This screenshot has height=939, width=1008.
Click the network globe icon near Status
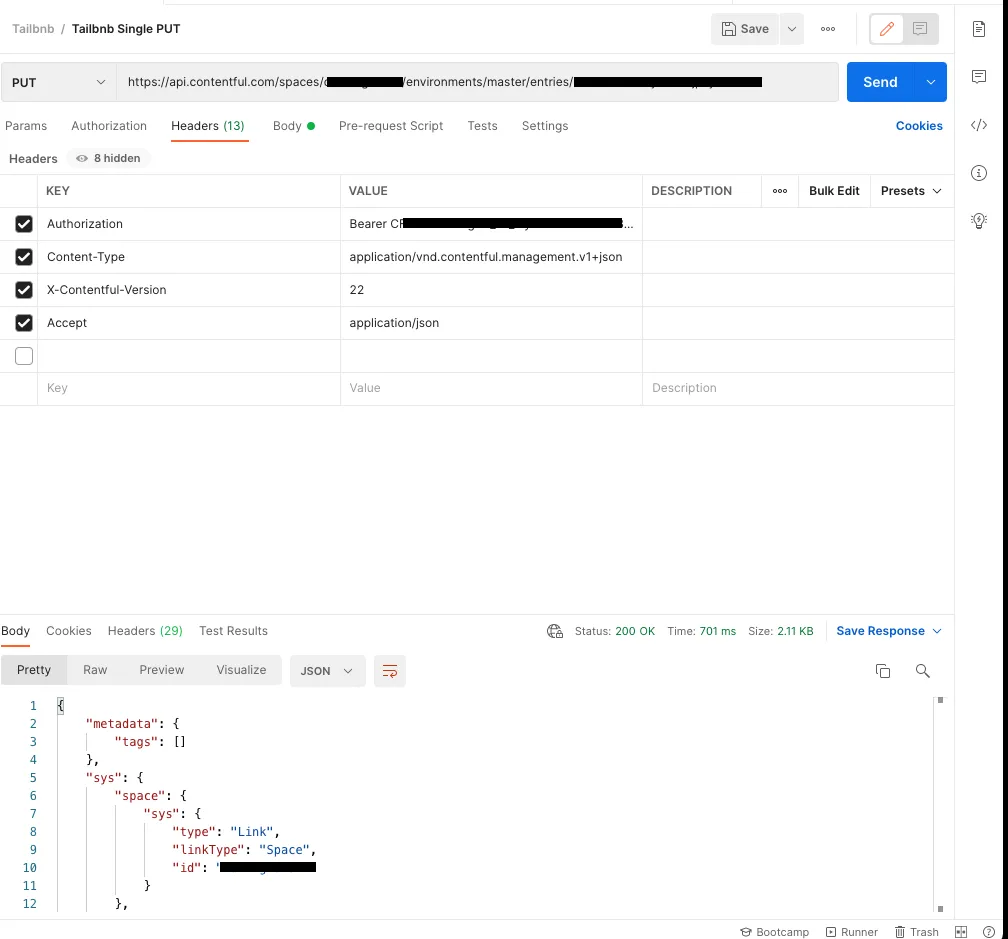pos(555,631)
